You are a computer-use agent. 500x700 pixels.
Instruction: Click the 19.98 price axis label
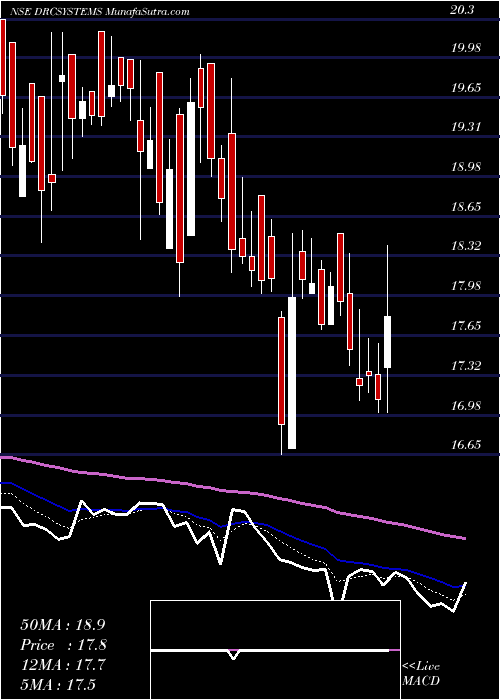coord(466,48)
